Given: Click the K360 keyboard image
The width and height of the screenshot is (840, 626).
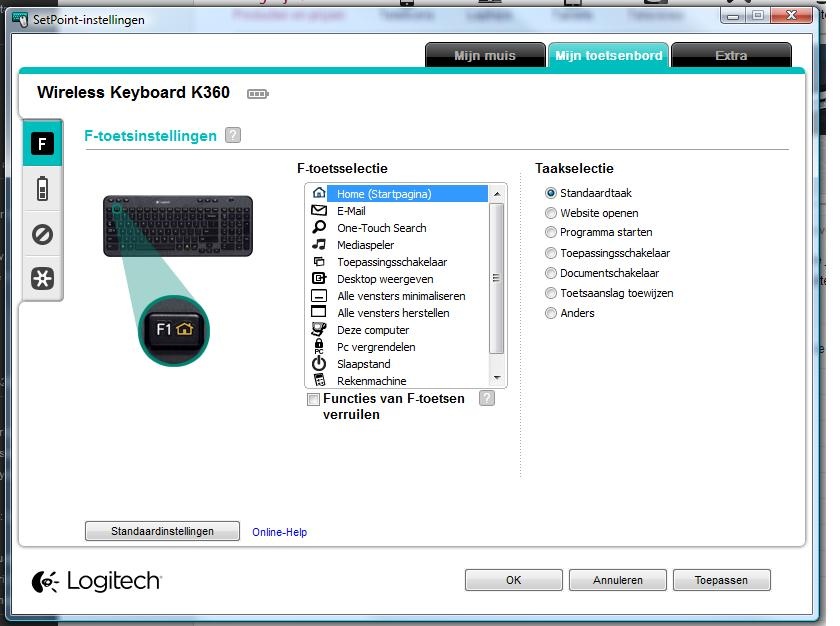Looking at the screenshot, I should (178, 226).
